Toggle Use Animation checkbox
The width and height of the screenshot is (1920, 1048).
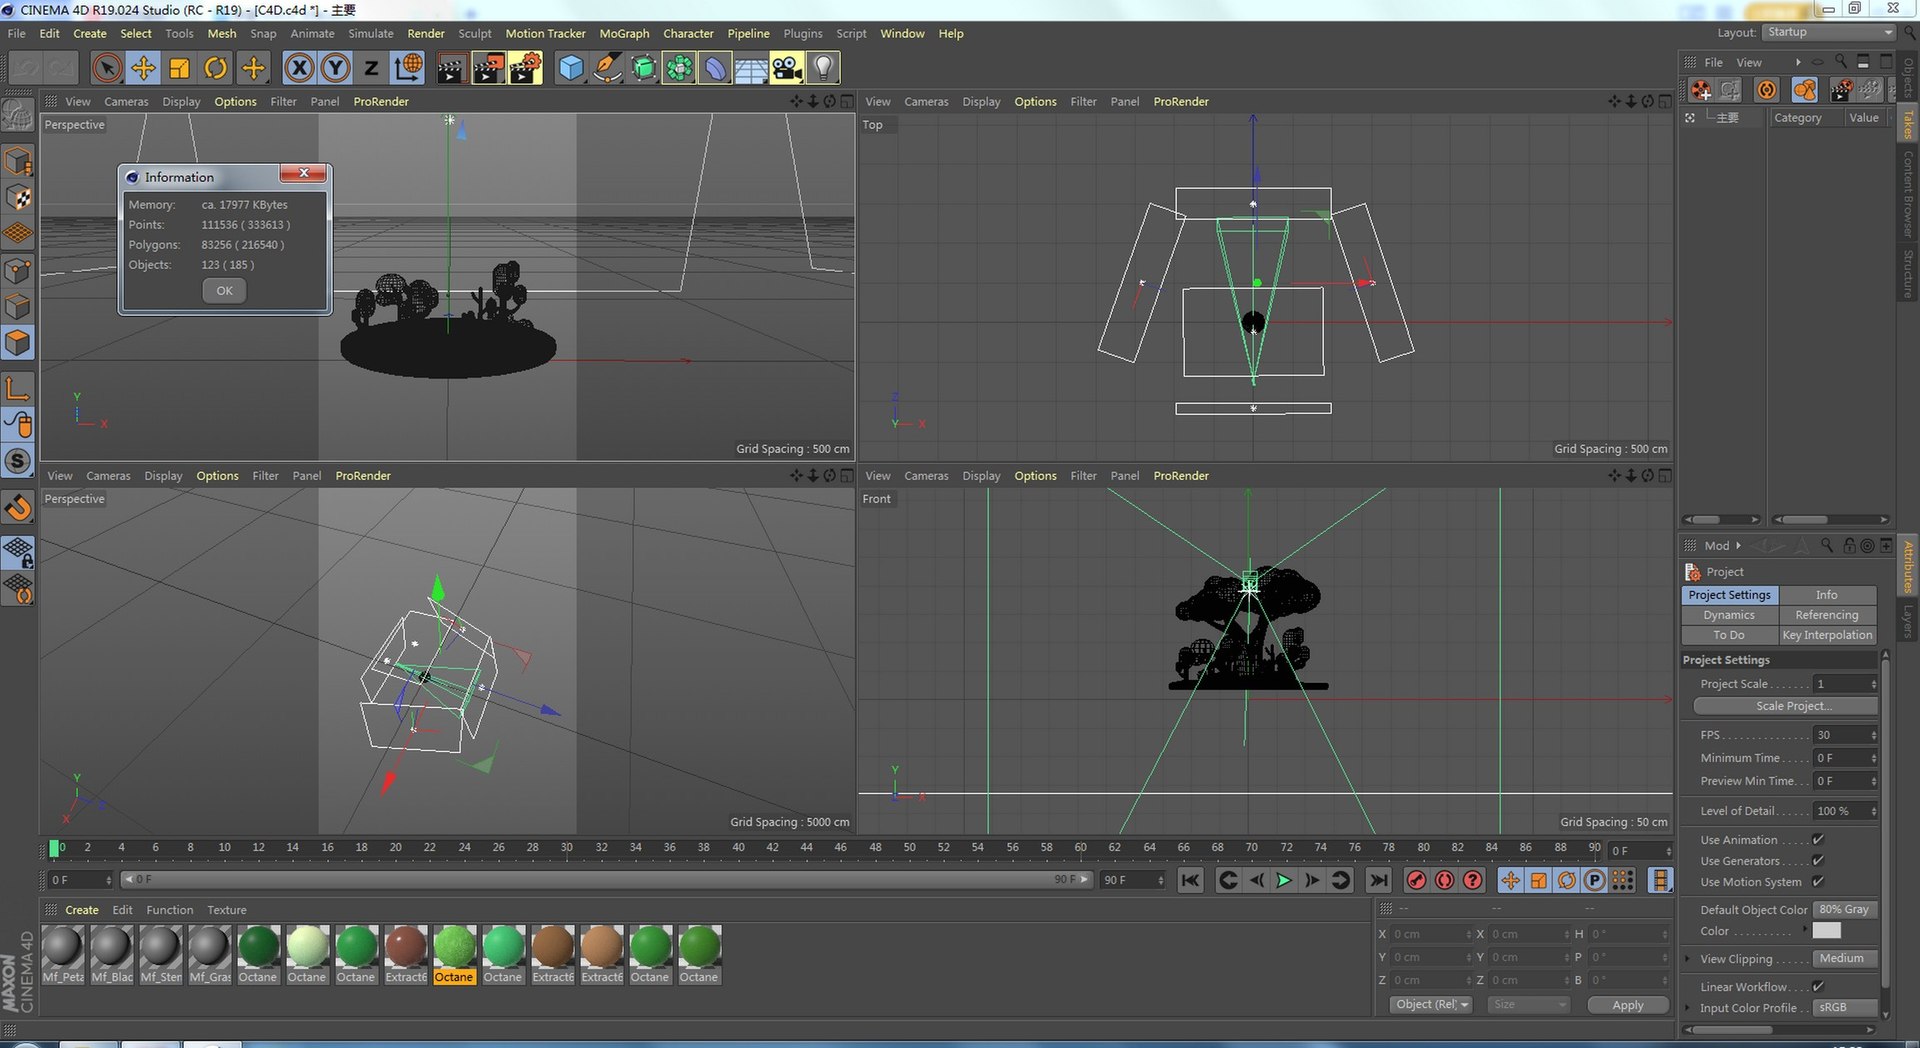[x=1818, y=840]
